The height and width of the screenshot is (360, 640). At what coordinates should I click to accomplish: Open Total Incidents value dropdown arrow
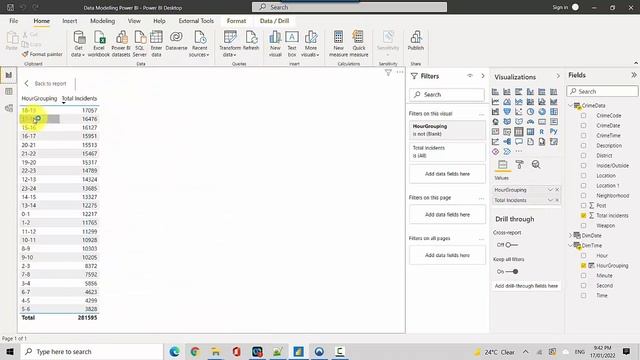click(x=550, y=200)
